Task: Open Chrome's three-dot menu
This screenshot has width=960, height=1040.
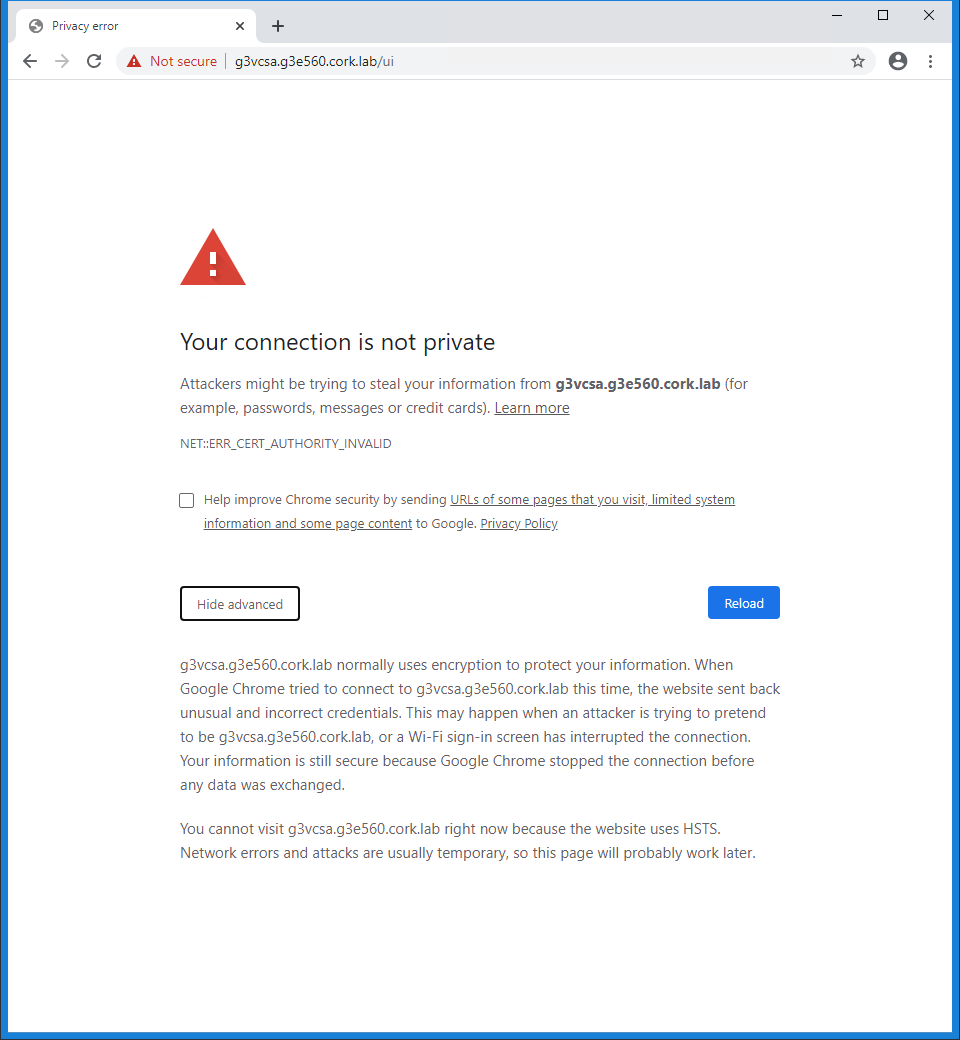Action: point(930,61)
